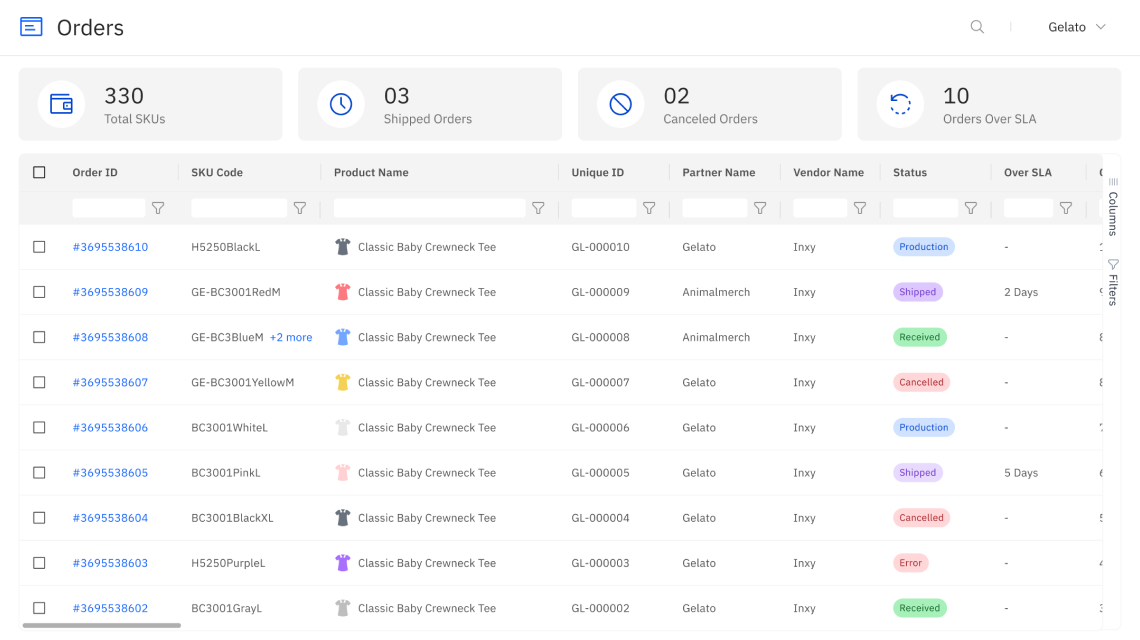1140x640 pixels.
Task: Toggle the select-all checkbox in header
Action: (x=39, y=172)
